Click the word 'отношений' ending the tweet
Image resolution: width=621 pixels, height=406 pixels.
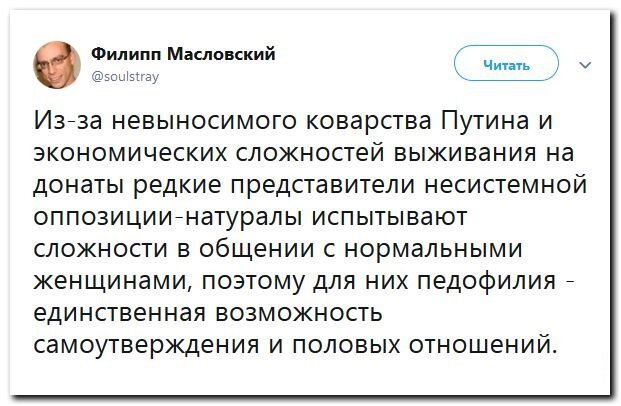click(483, 345)
